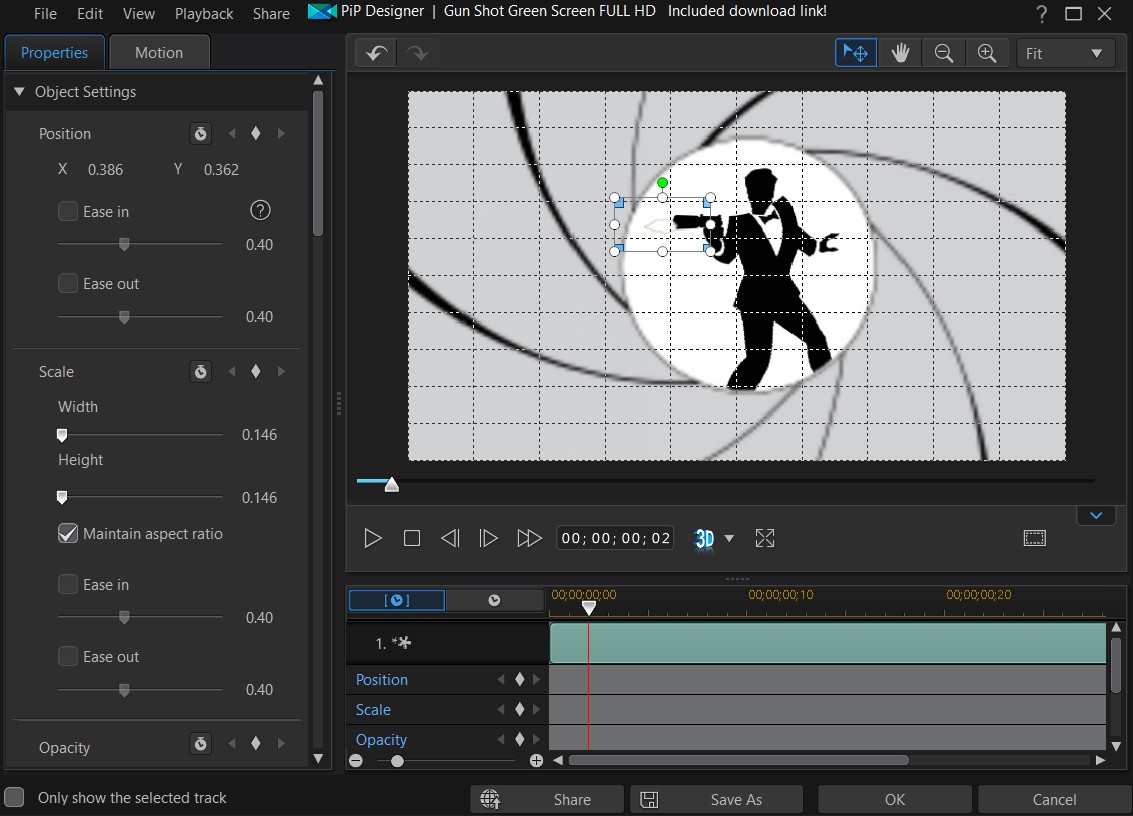The height and width of the screenshot is (816, 1133).
Task: Toggle 3D preview mode
Action: point(704,538)
